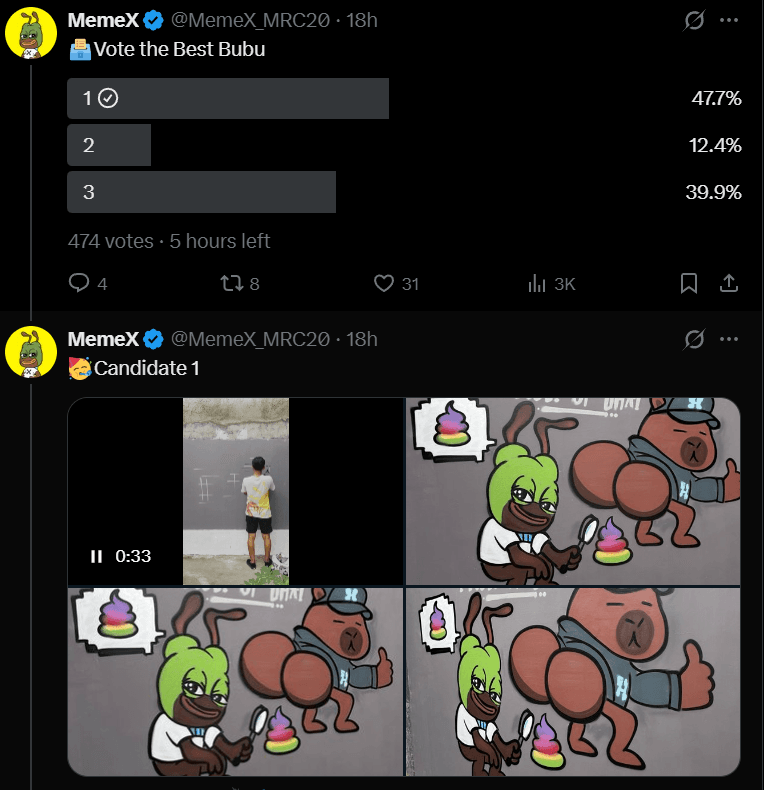Click the reply icon on the poll post

coord(80,284)
